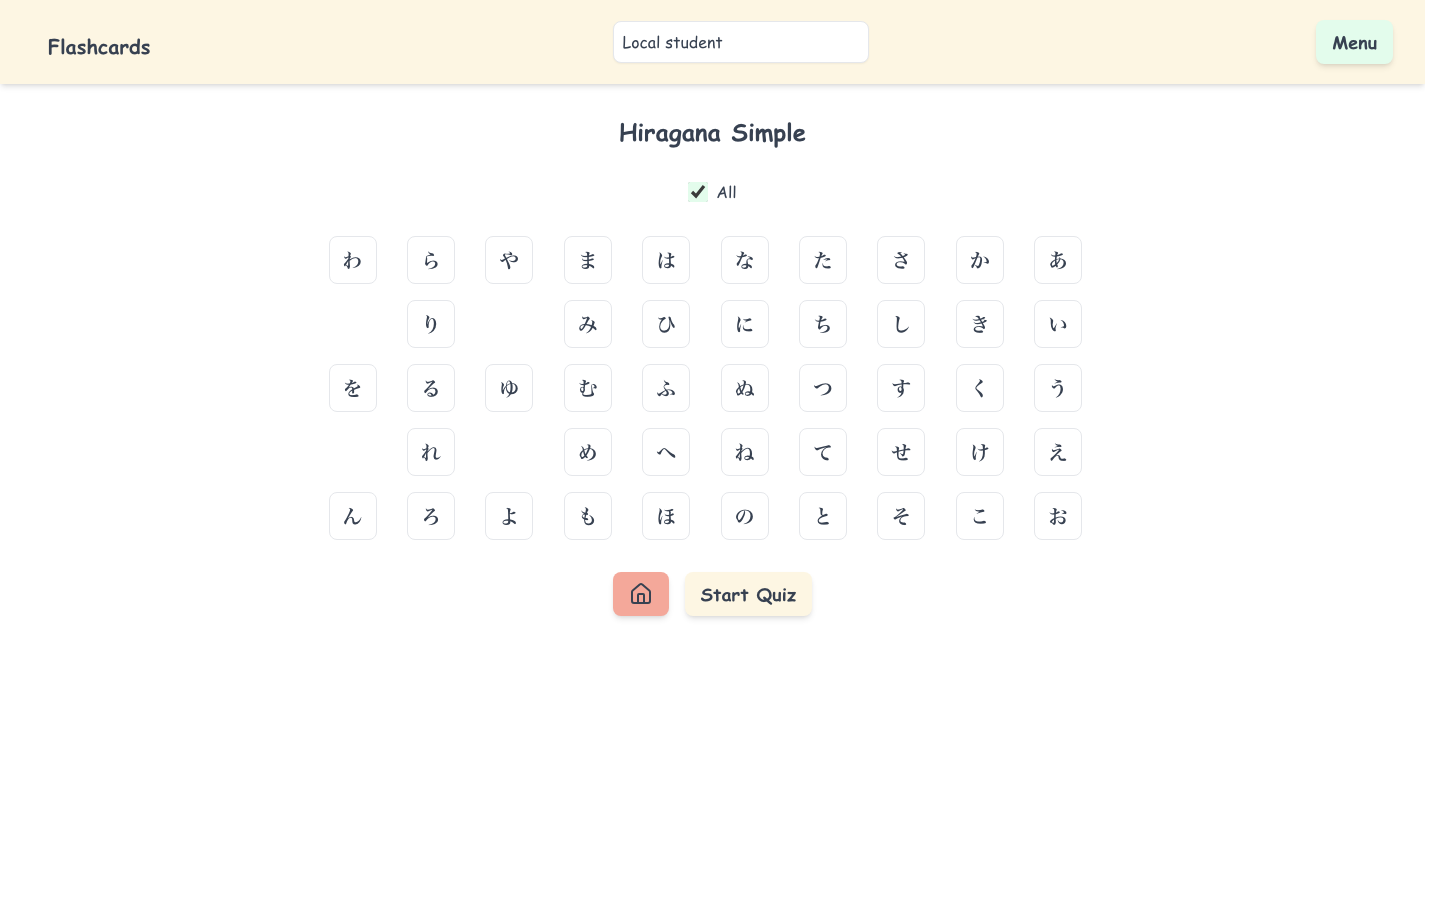
Task: Select the た character tile
Action: tap(823, 260)
